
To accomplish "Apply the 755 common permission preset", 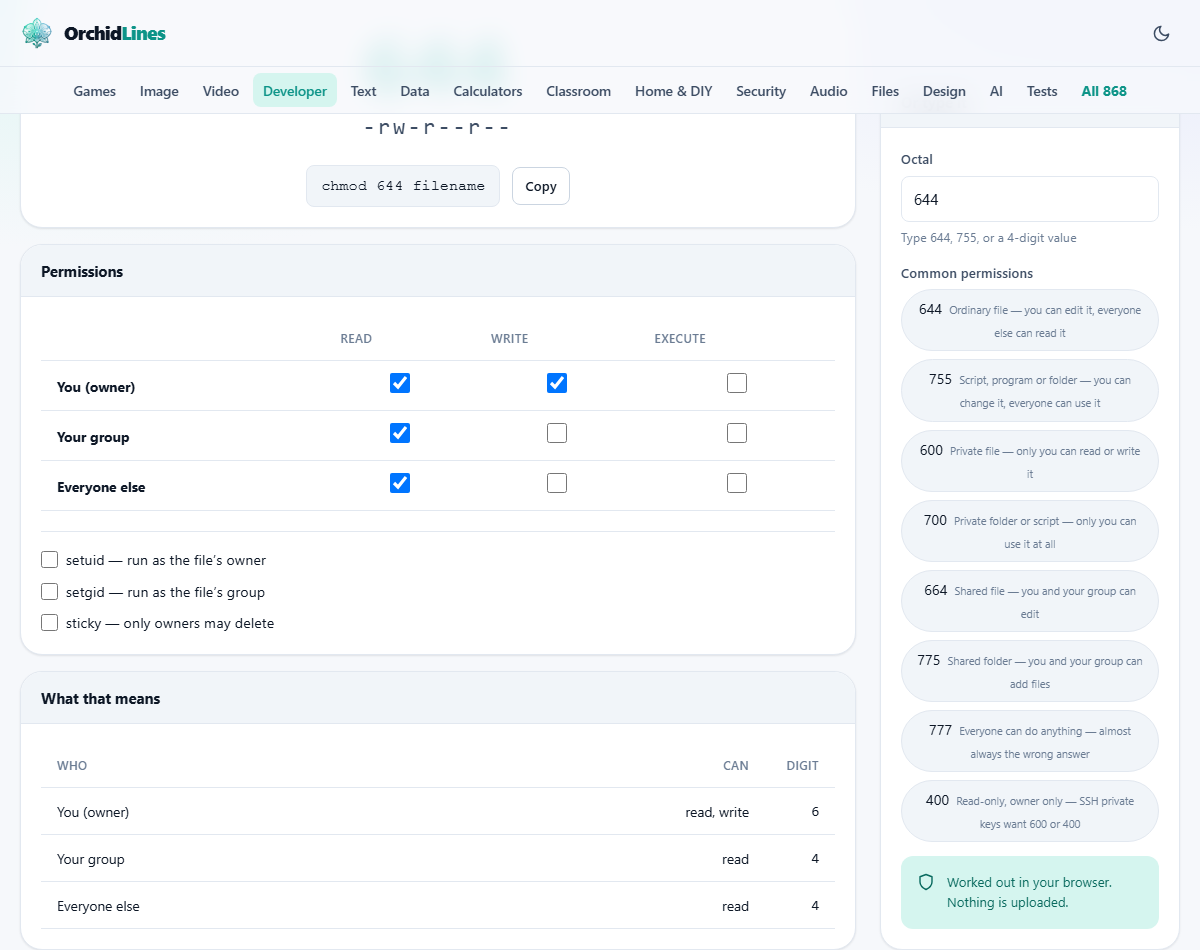I will (1030, 391).
